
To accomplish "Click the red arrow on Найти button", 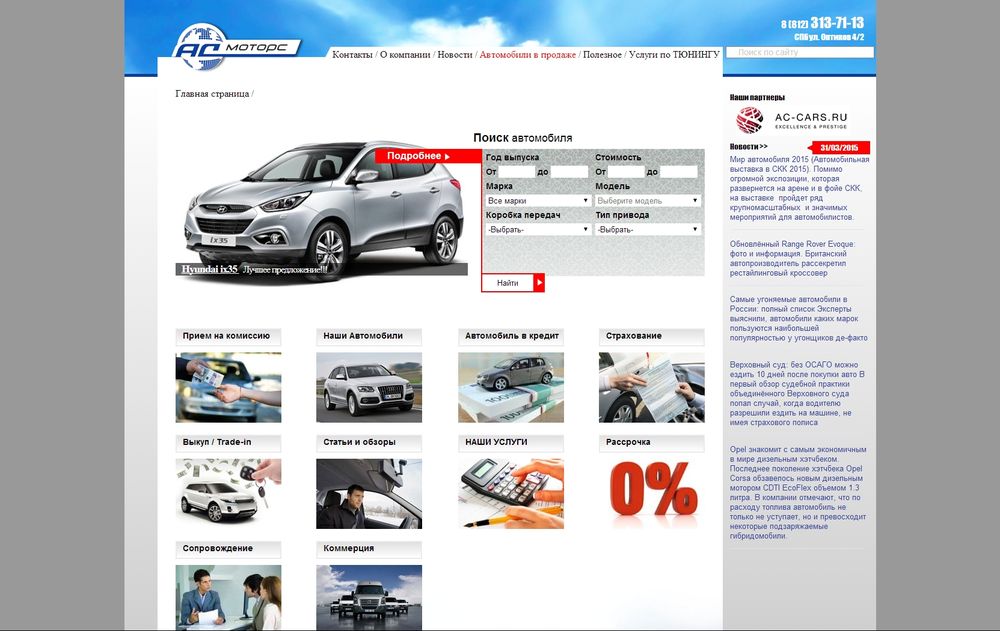I will (x=539, y=283).
